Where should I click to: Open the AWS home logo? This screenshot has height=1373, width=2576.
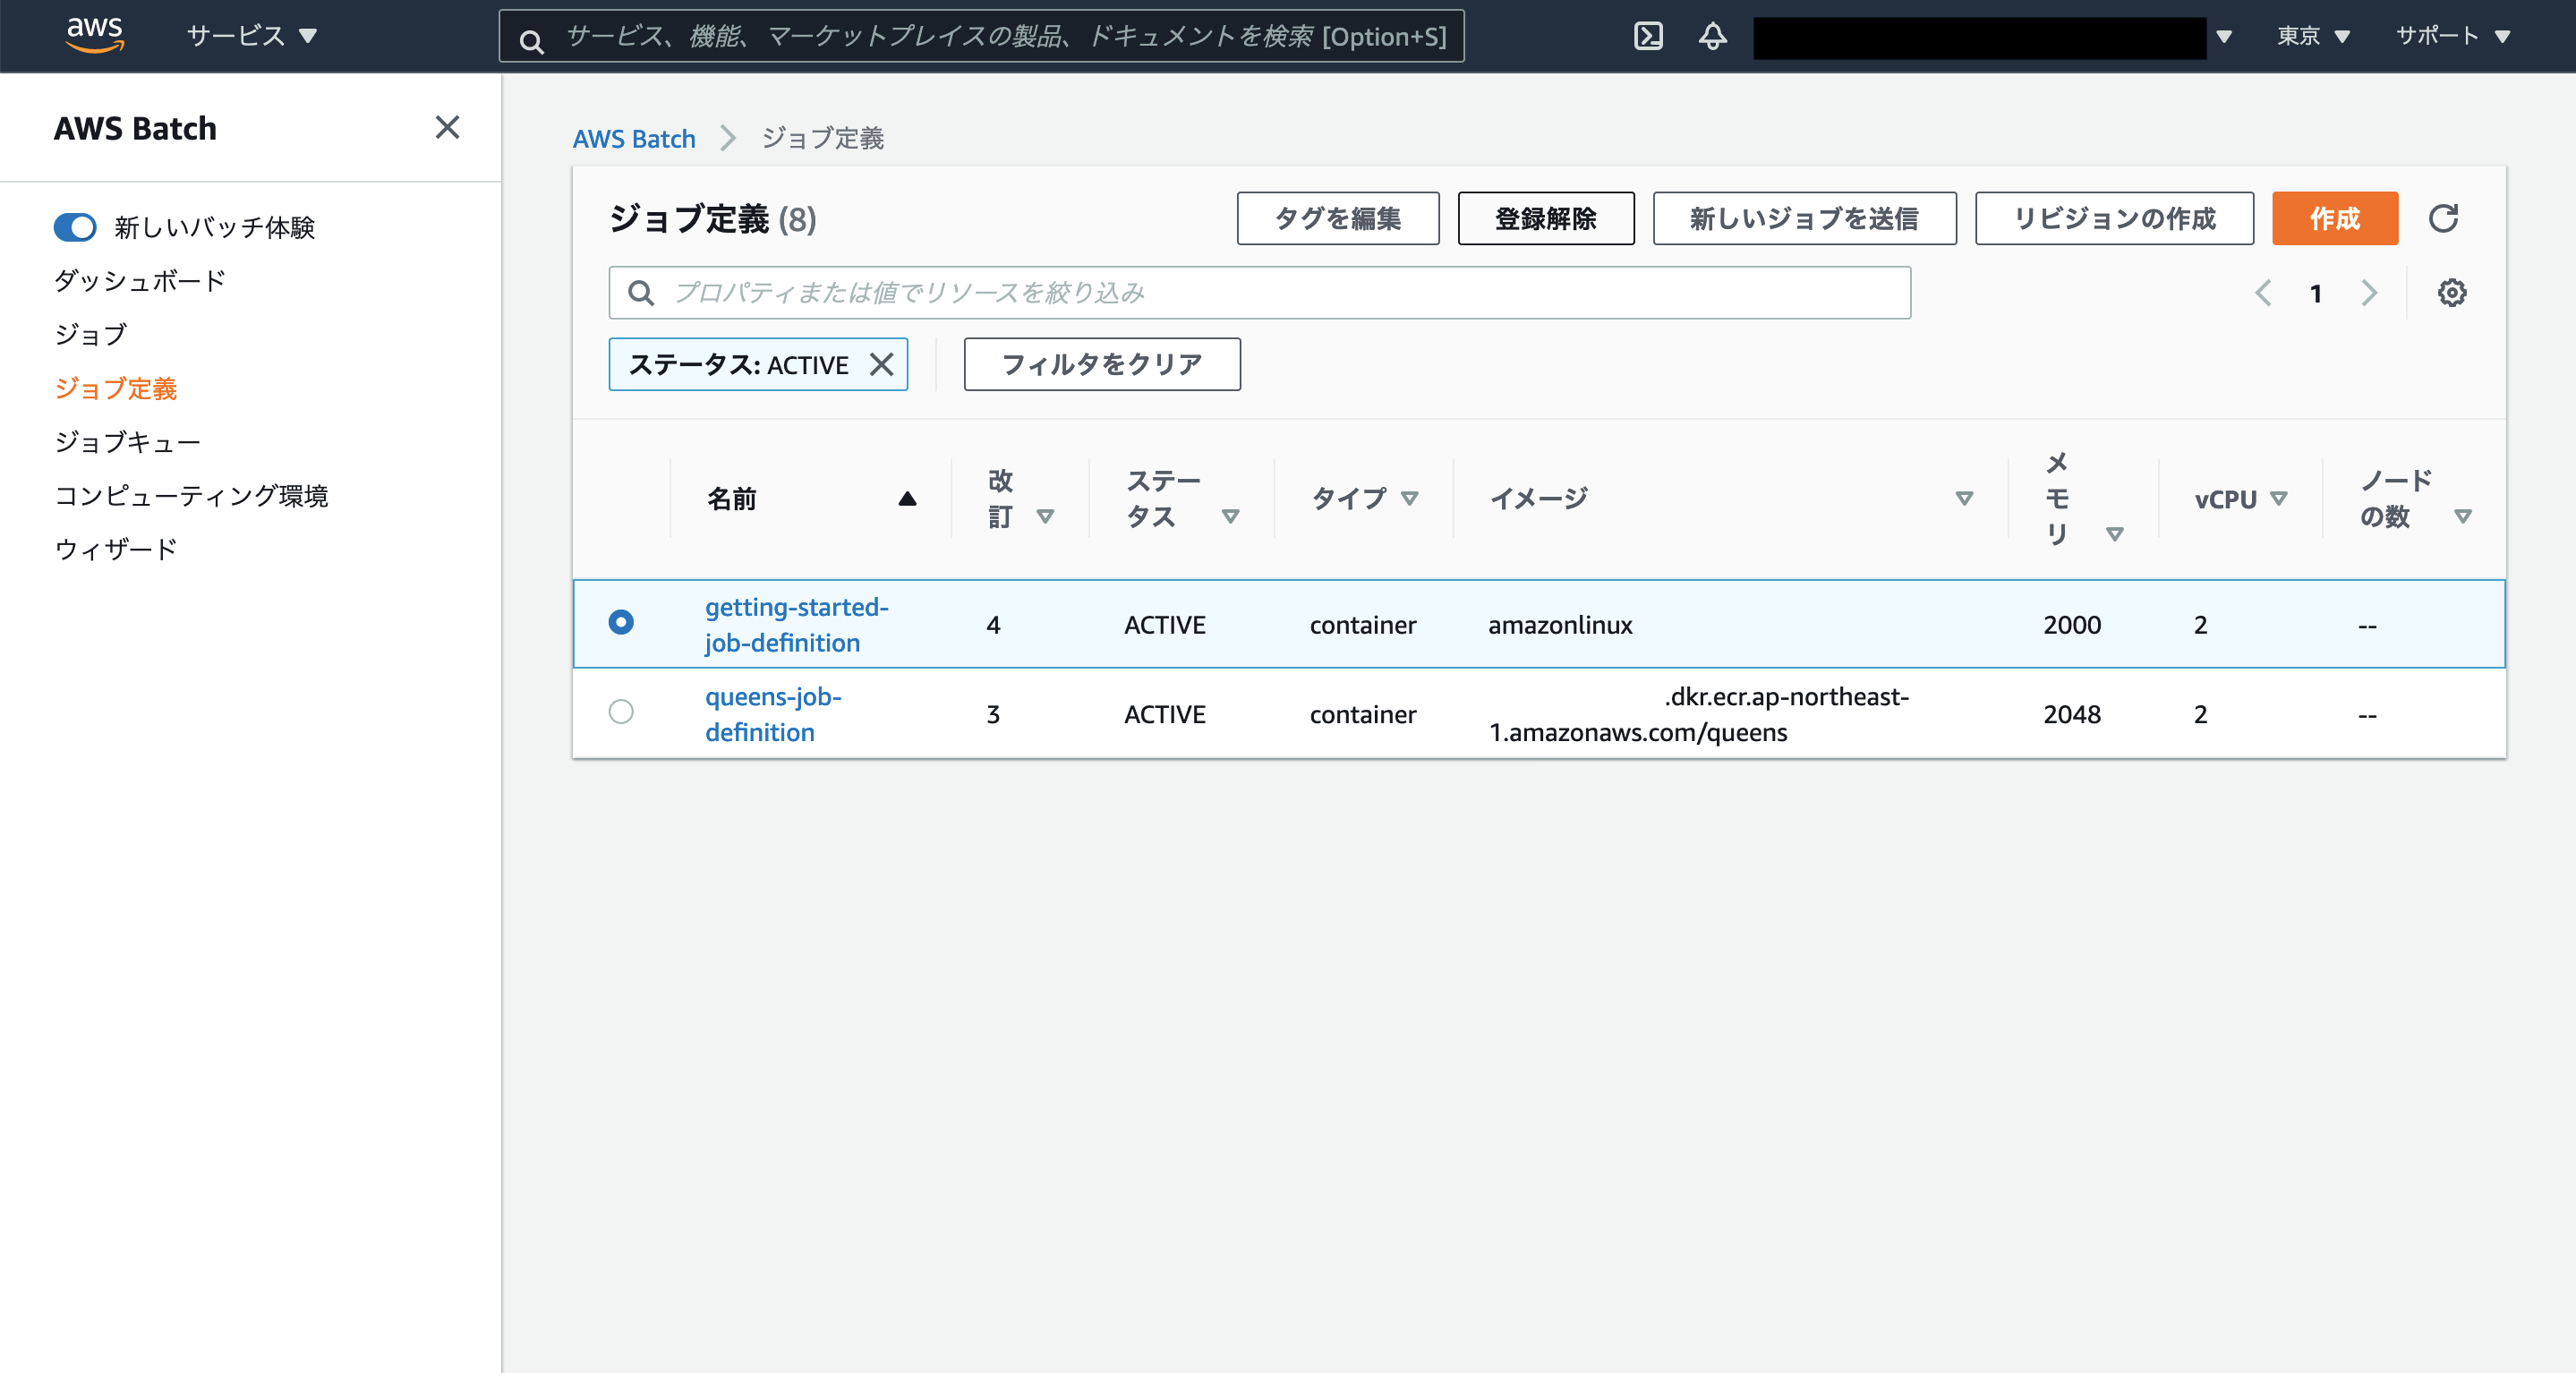tap(95, 35)
